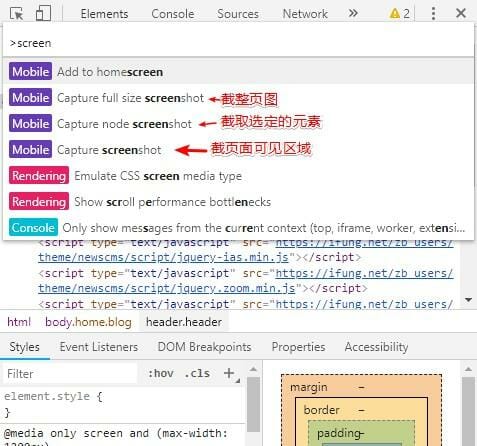Open the DevTools three-dot menu

point(433,13)
